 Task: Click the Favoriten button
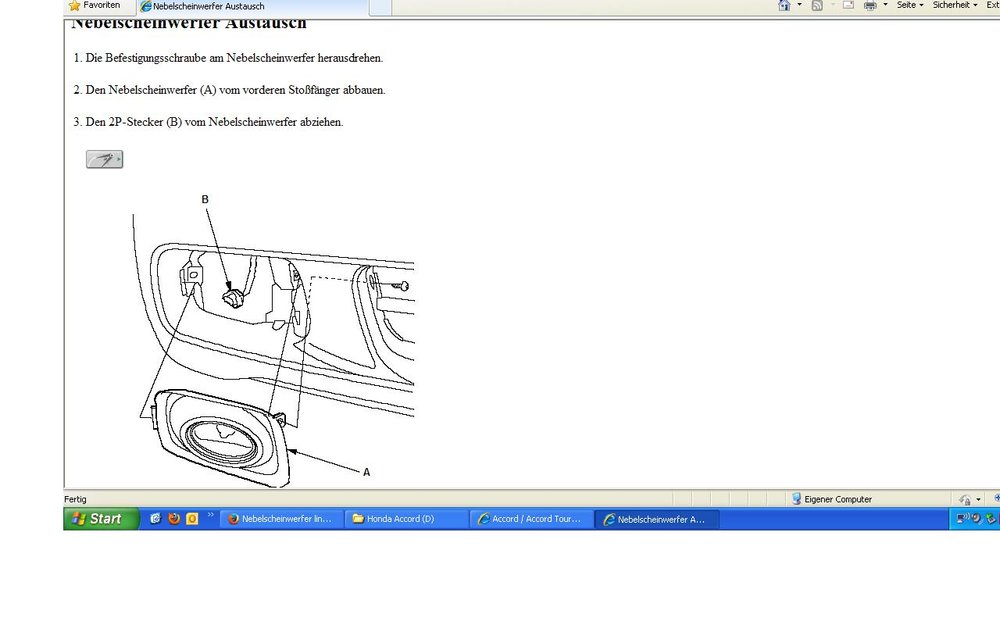95,5
